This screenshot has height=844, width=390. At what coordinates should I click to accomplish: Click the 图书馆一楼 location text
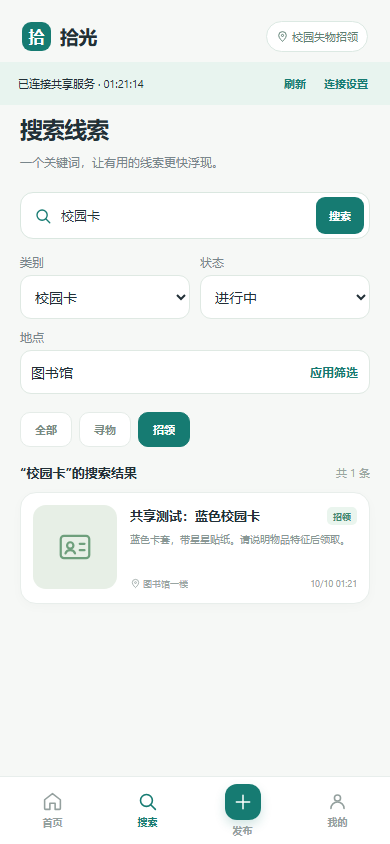[x=166, y=584]
